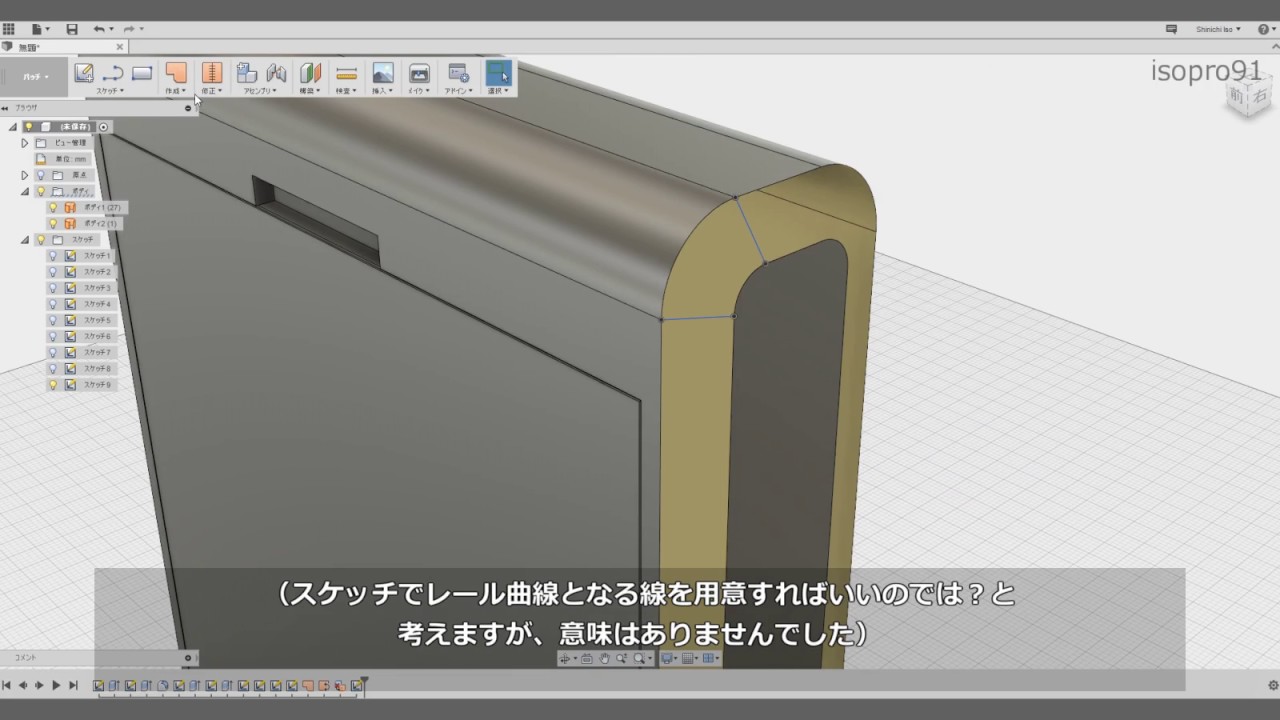The height and width of the screenshot is (720, 1280).
Task: Hide スケッチ9 using its lit bulb
Action: click(53, 384)
